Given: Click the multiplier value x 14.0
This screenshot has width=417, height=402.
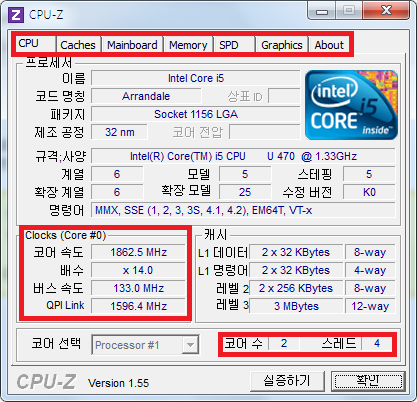Looking at the screenshot, I should [138, 270].
